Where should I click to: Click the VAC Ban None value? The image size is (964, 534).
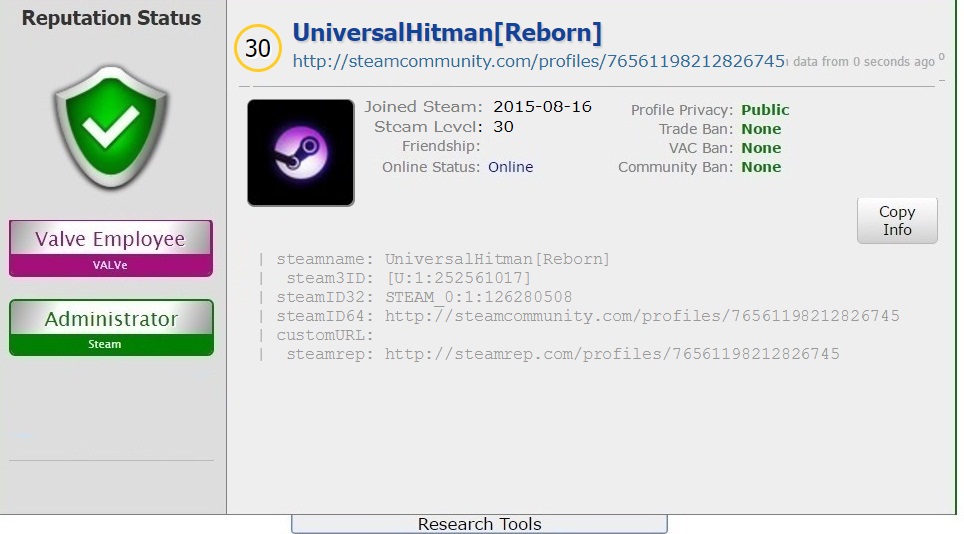761,148
